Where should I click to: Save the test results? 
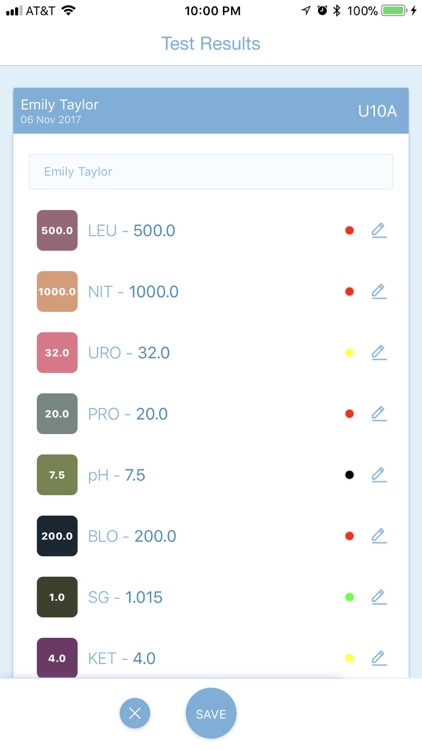coord(211,714)
